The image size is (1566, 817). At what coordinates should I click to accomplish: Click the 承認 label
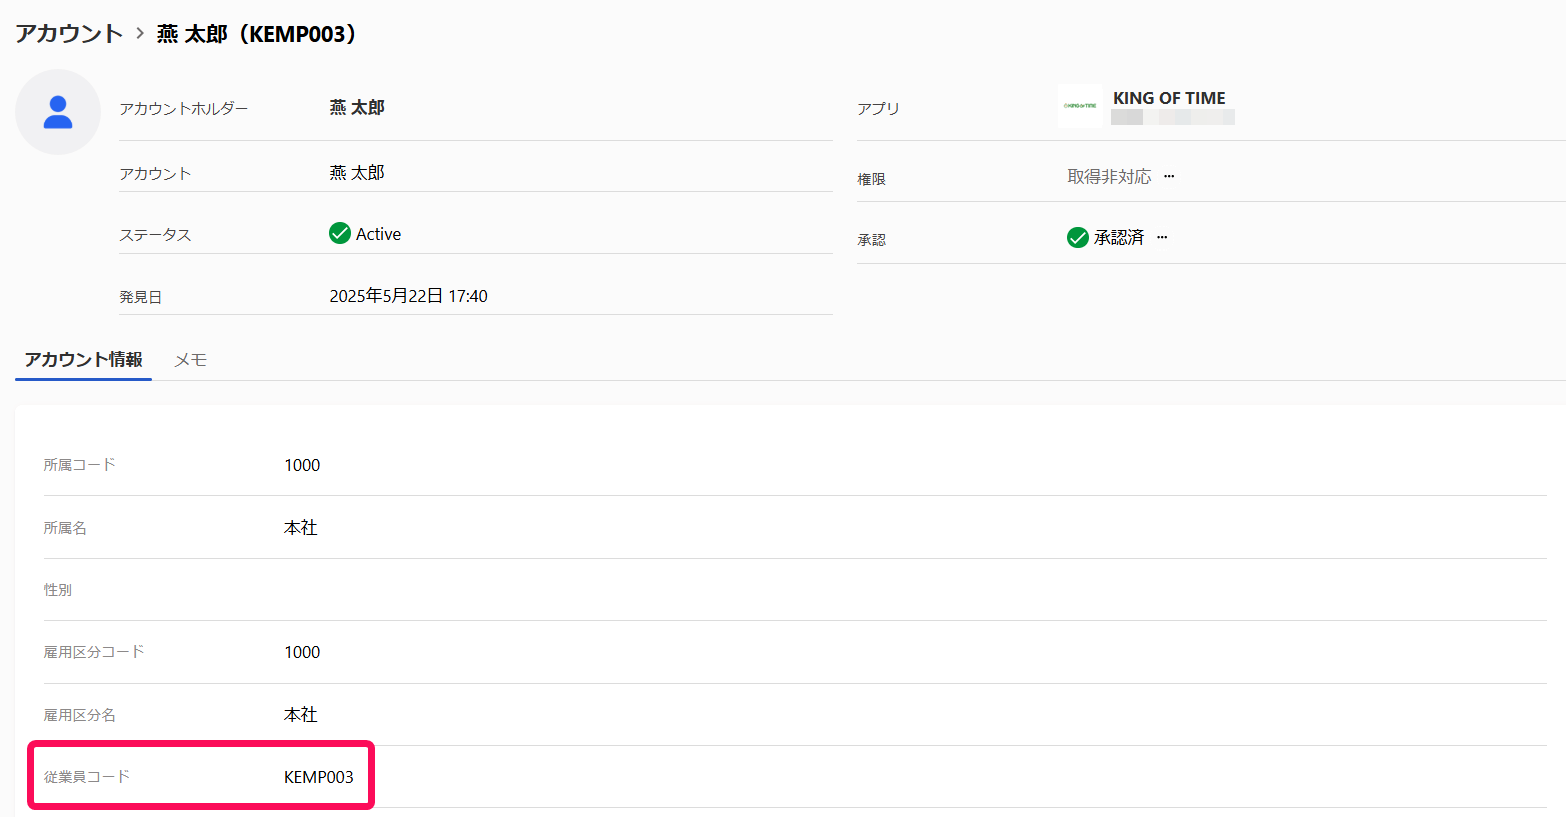pos(871,240)
